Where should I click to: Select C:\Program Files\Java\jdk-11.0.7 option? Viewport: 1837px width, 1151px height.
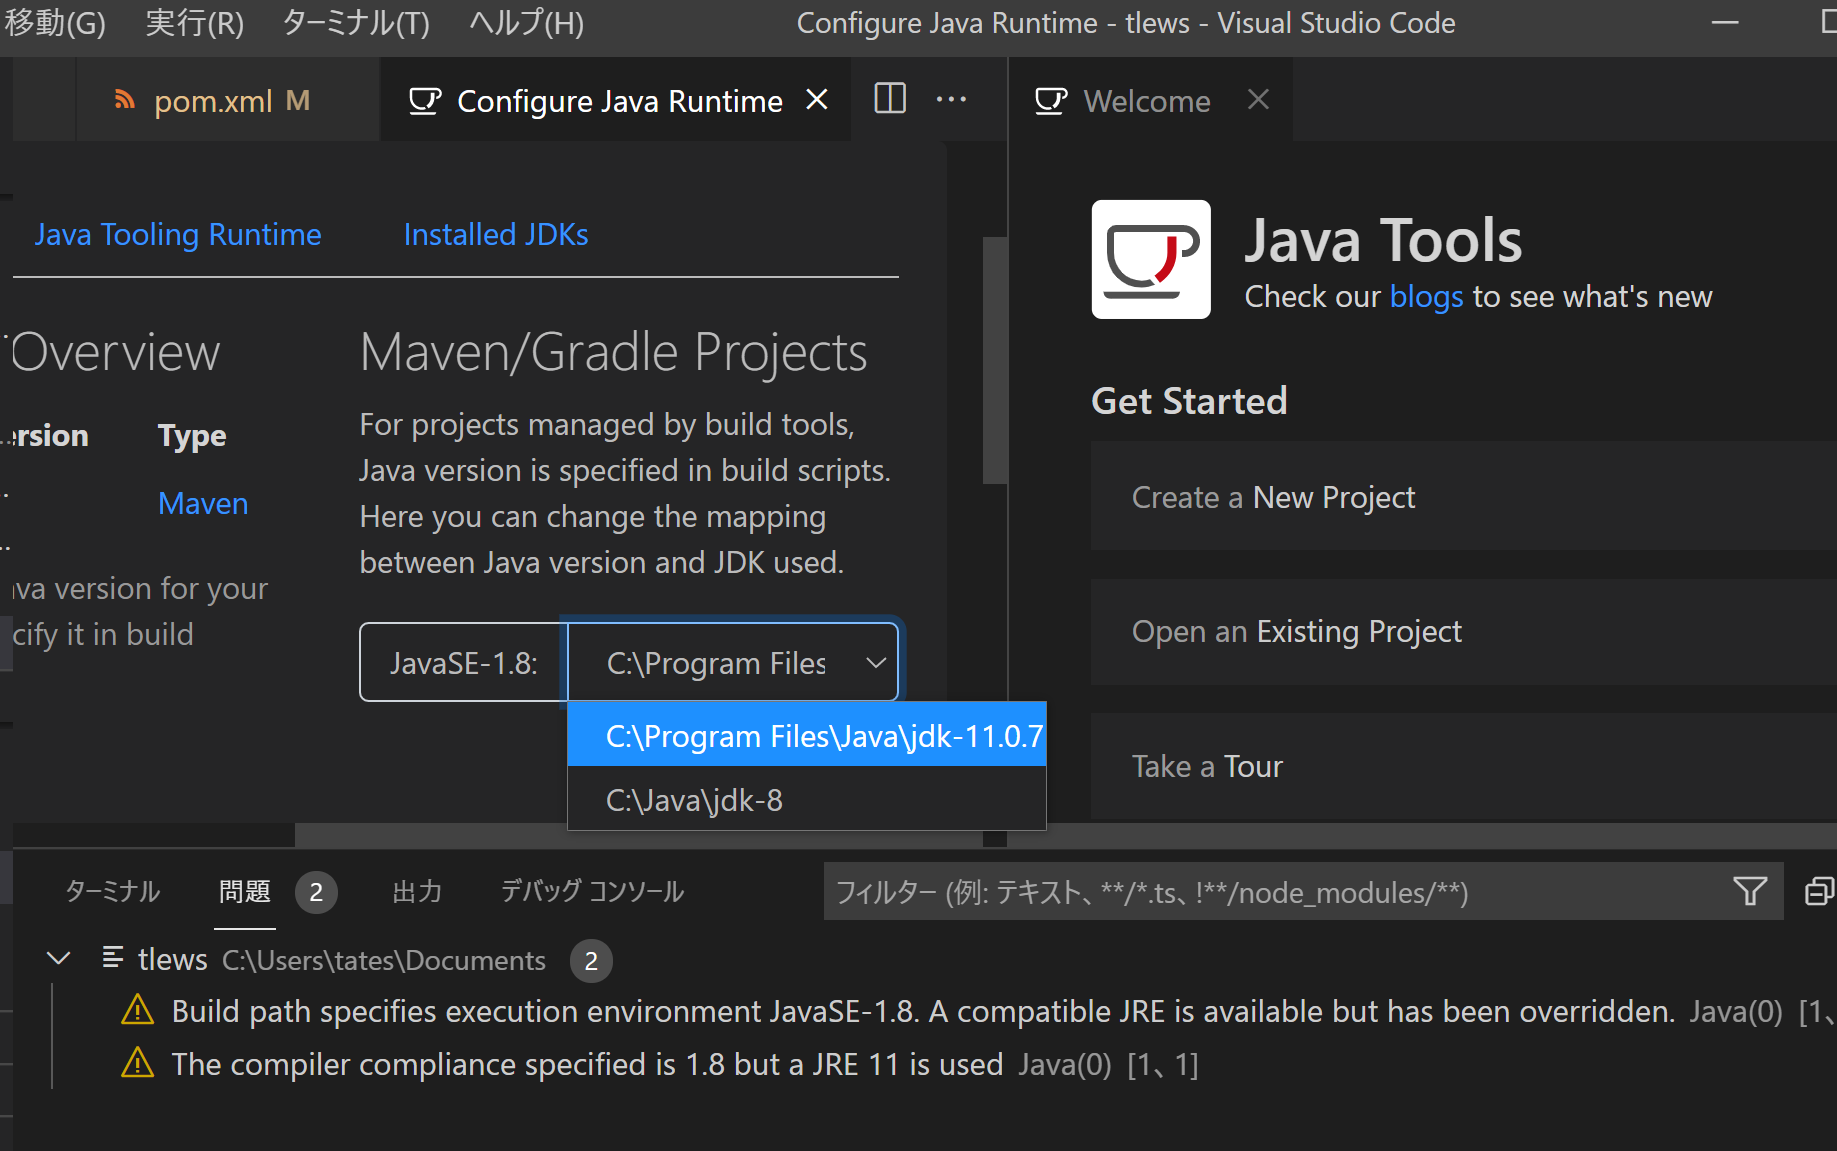pyautogui.click(x=806, y=735)
